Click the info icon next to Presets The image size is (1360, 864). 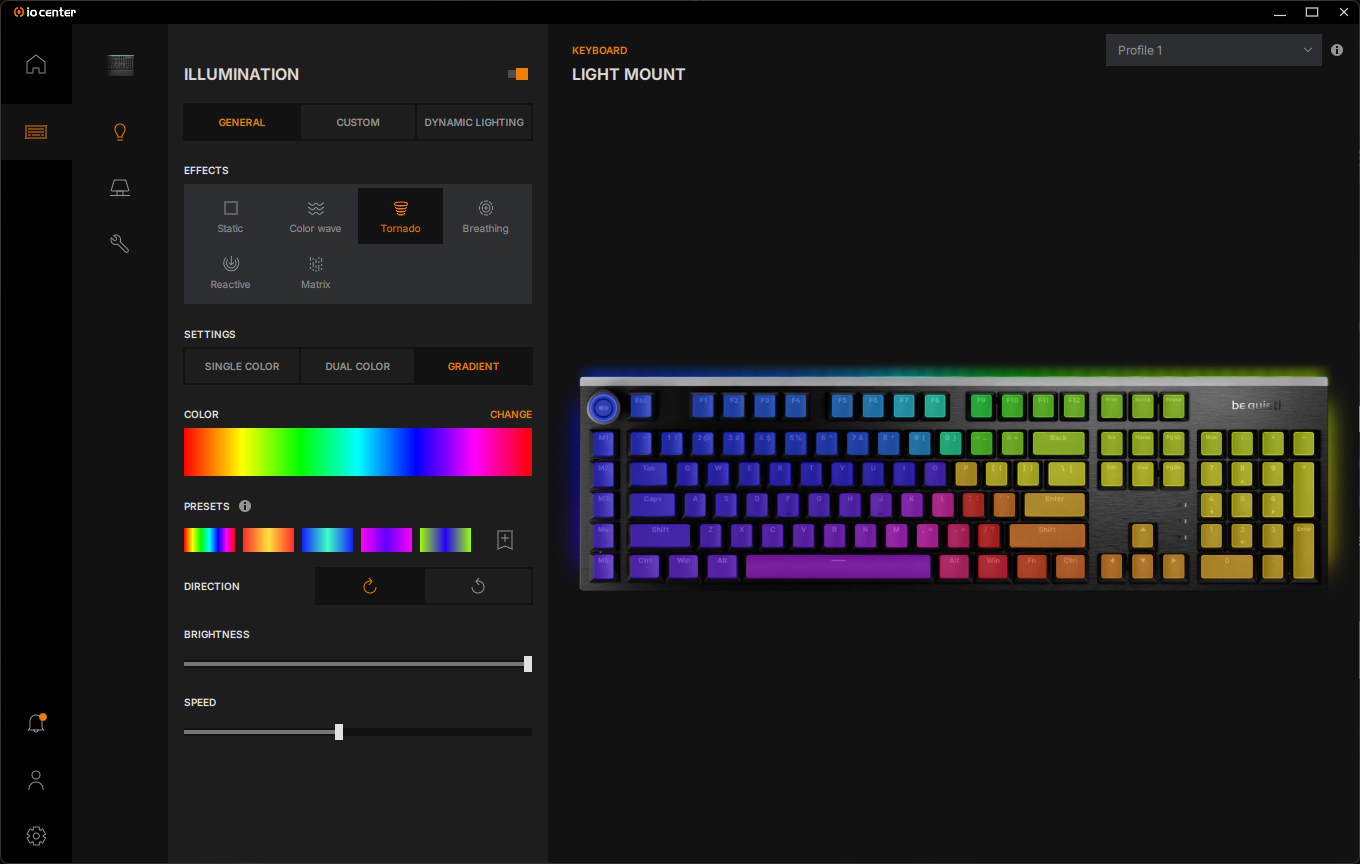245,507
